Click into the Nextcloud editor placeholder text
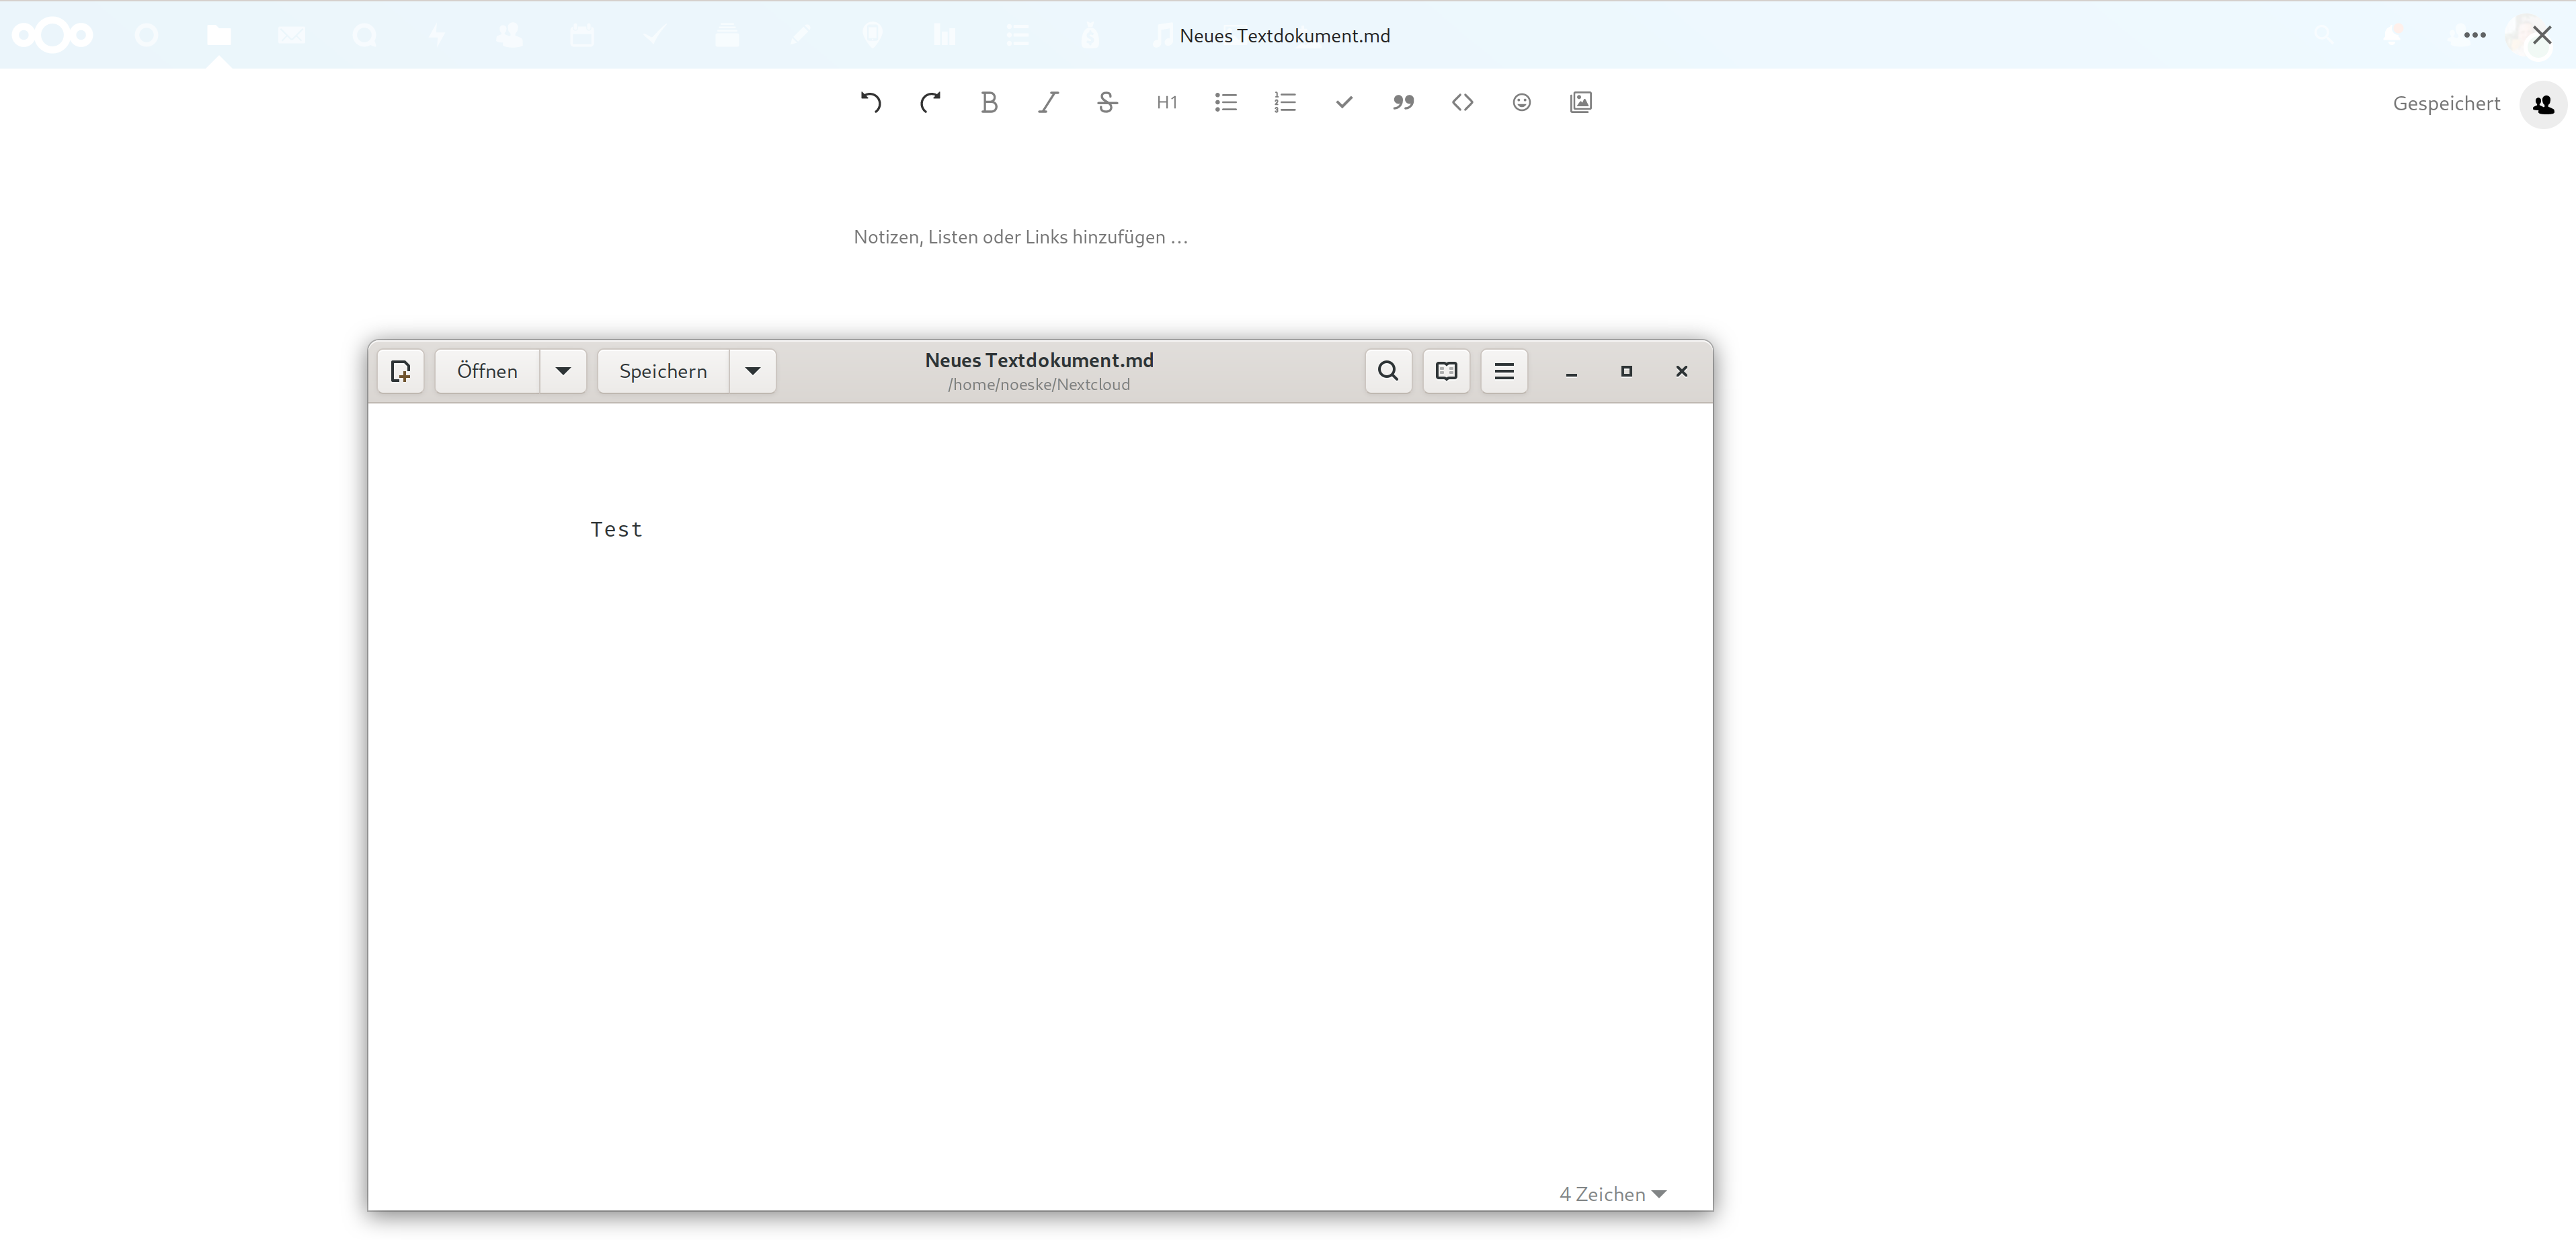This screenshot has height=1240, width=2576. click(x=1020, y=237)
